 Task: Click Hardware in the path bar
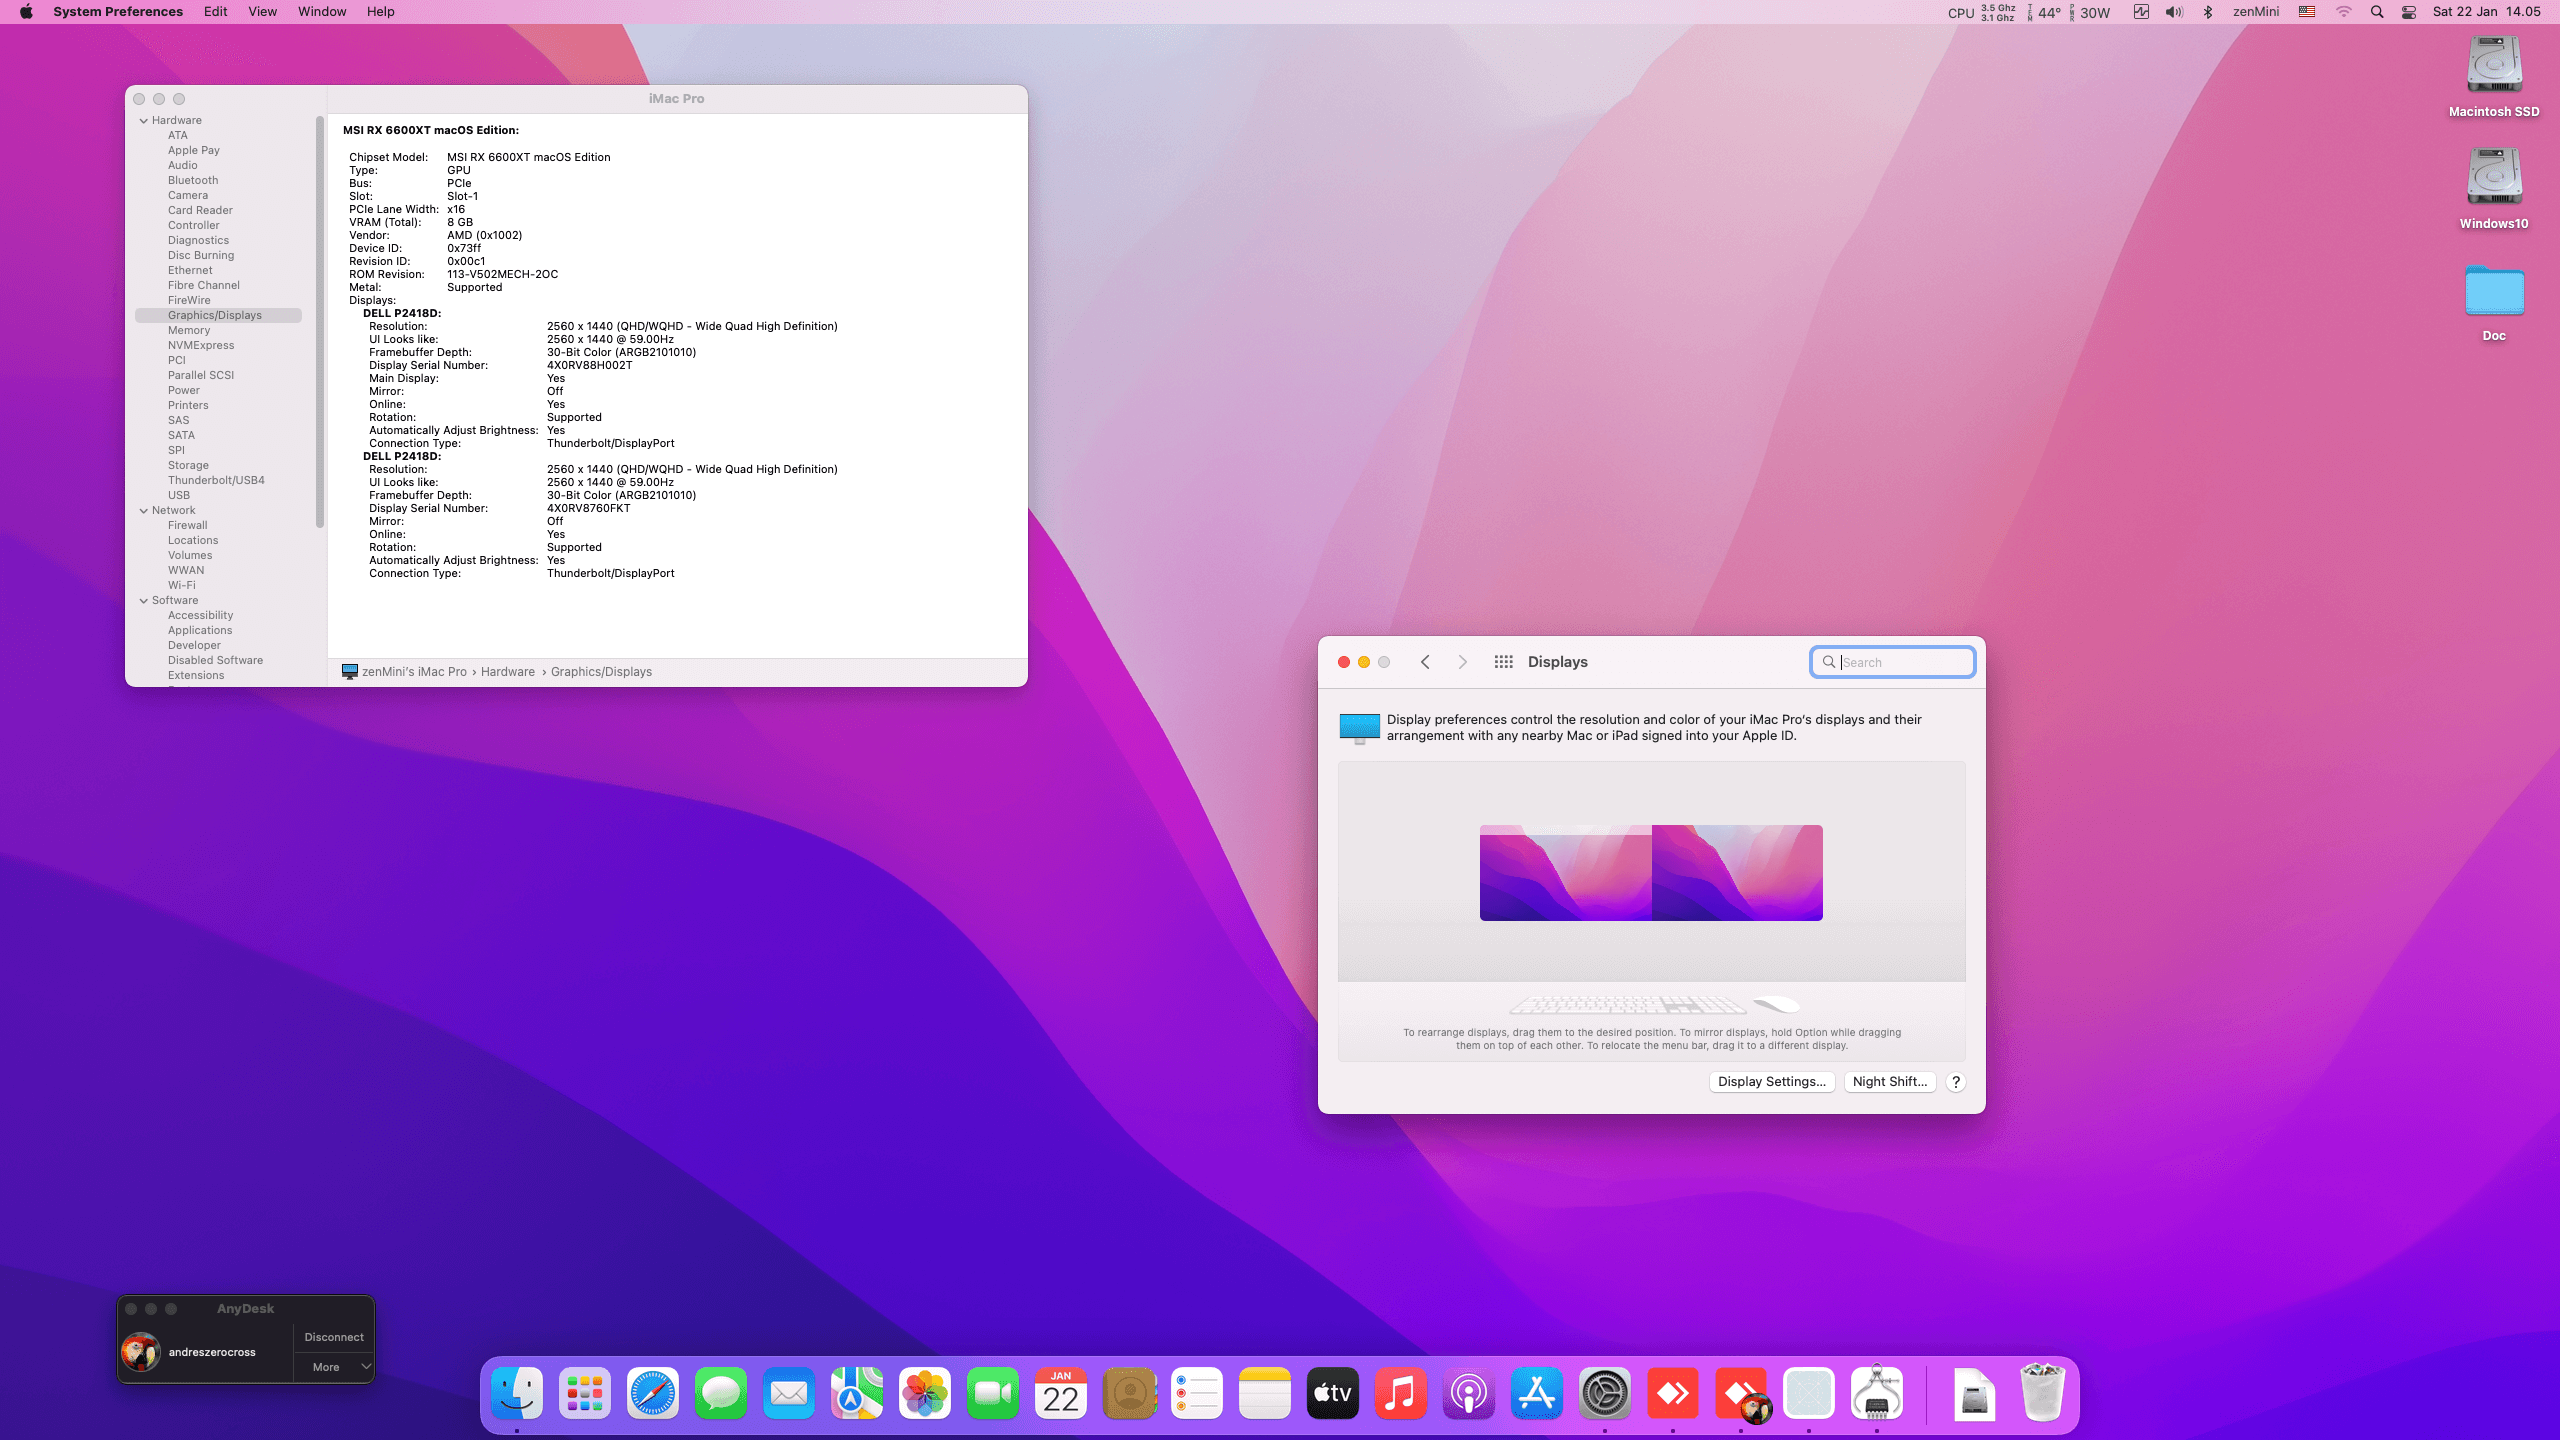click(508, 672)
